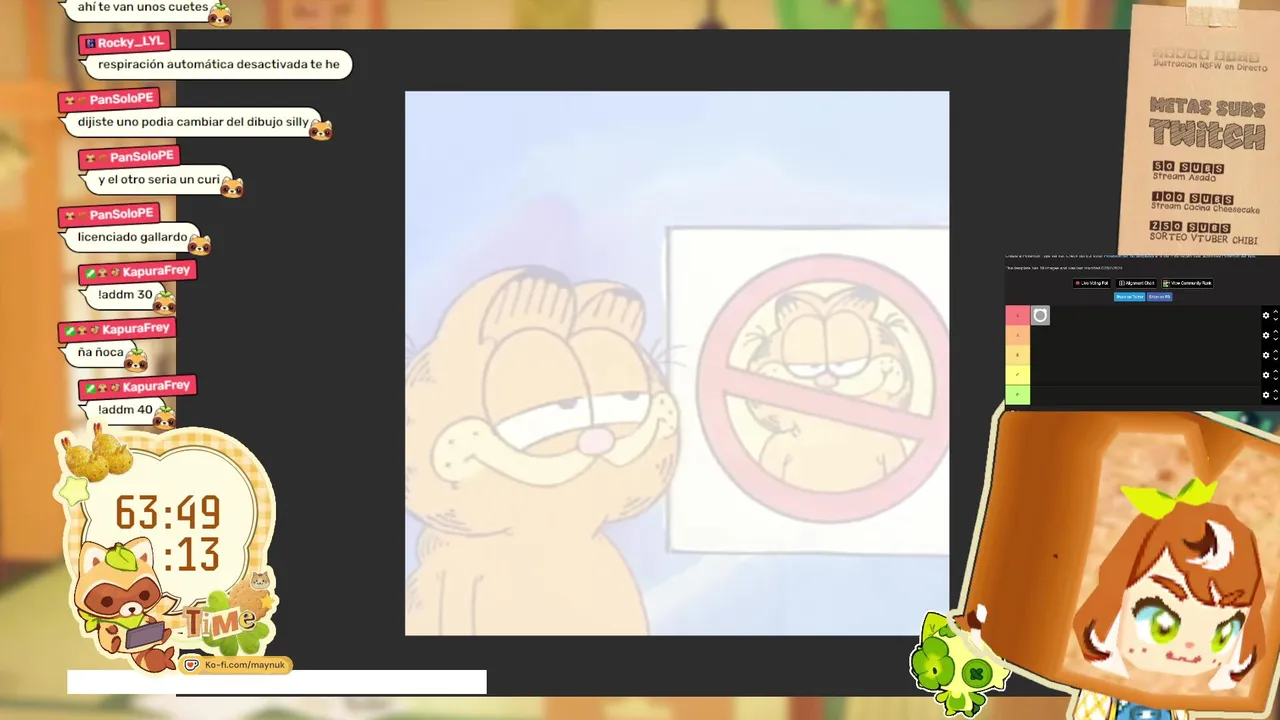This screenshot has width=1280, height=720.
Task: Click the green tier label
Action: 1017,395
